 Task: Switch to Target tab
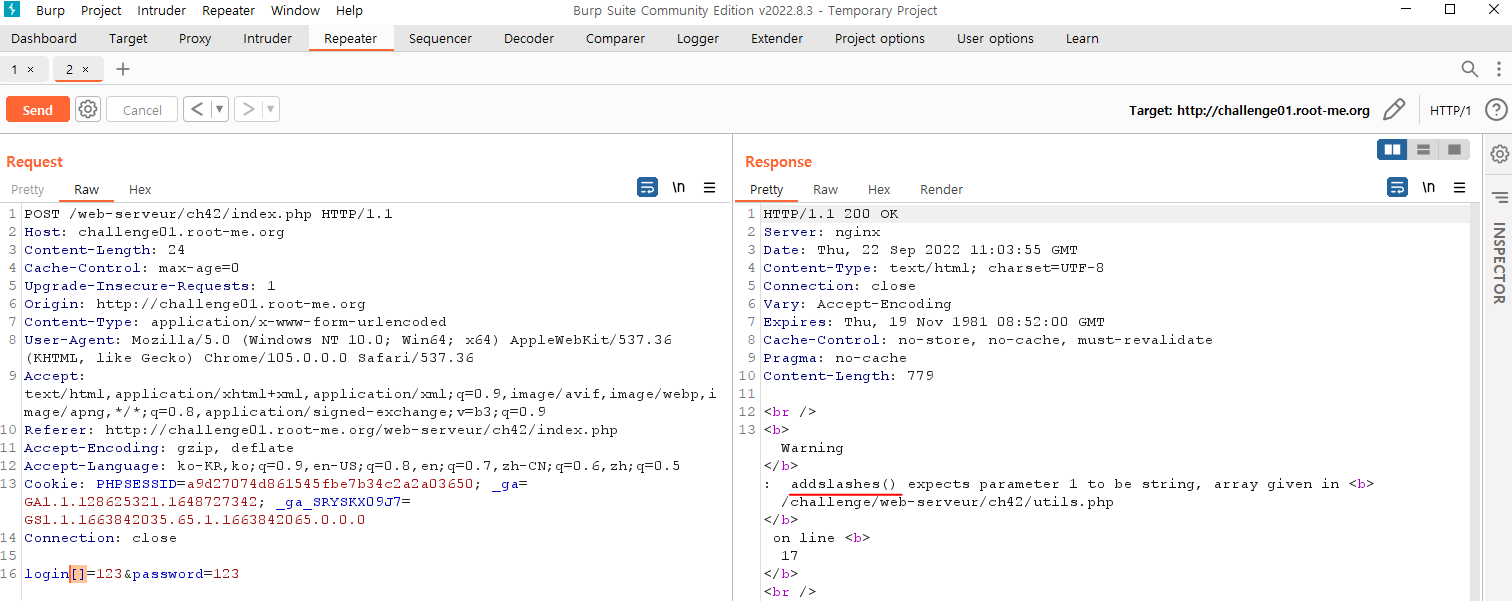coord(128,38)
